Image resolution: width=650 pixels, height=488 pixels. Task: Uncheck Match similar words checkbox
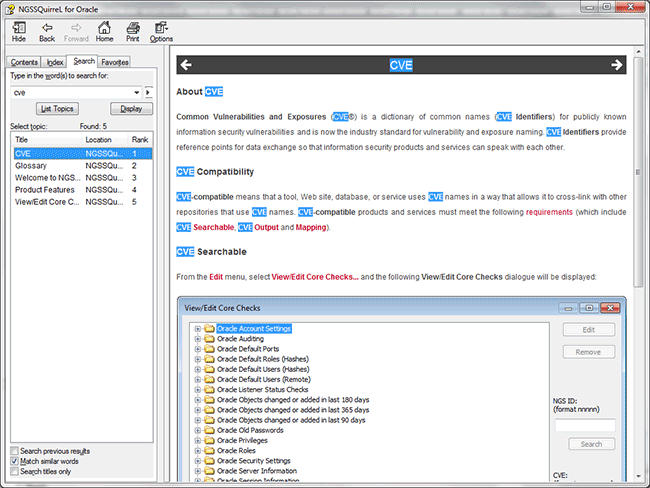(x=15, y=461)
